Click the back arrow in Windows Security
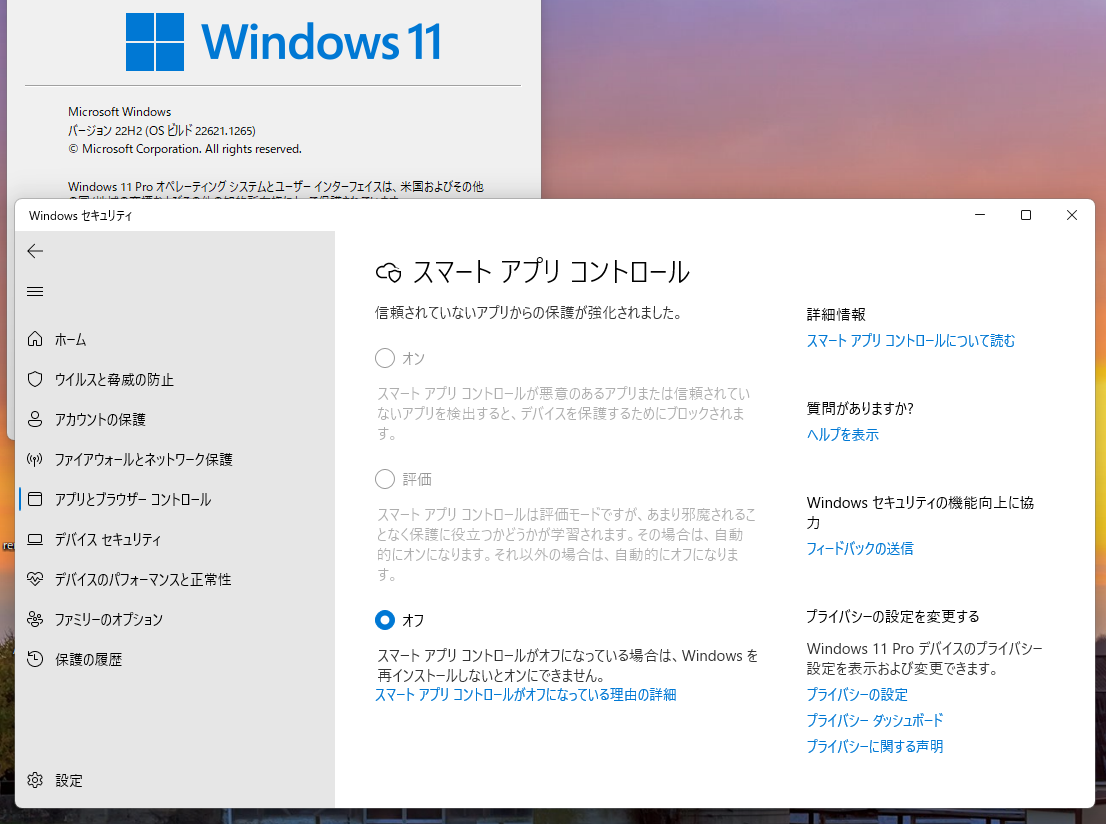The width and height of the screenshot is (1106, 824). pyautogui.click(x=35, y=251)
